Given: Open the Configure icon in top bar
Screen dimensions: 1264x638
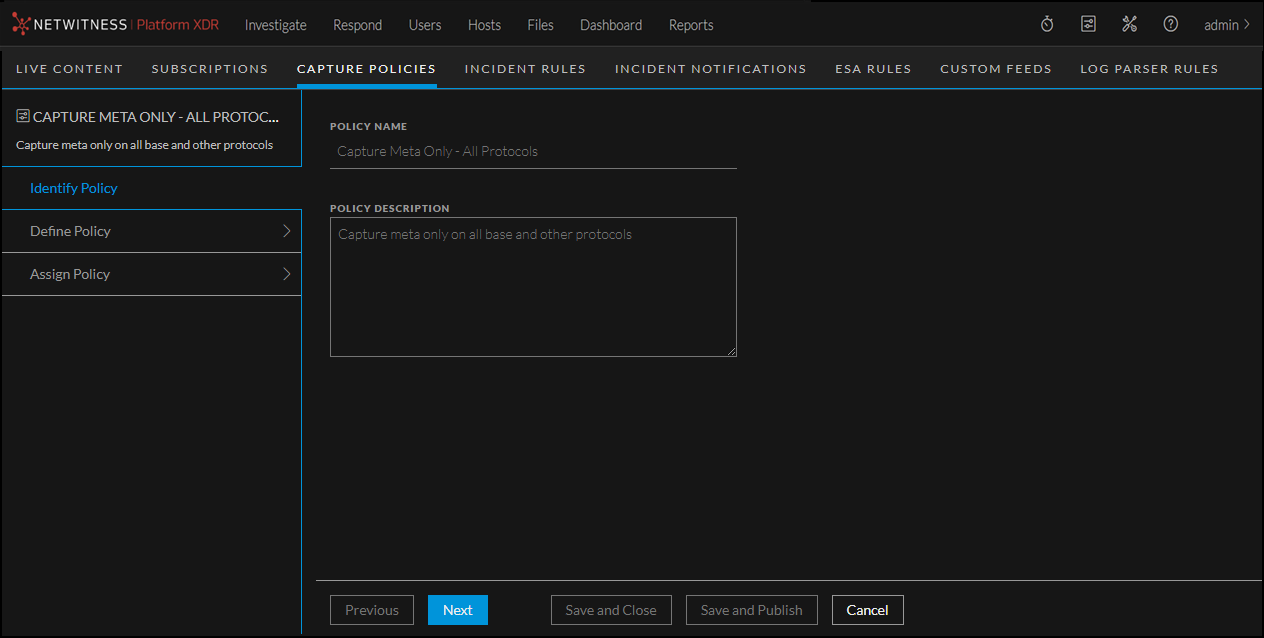Looking at the screenshot, I should pyautogui.click(x=1088, y=24).
